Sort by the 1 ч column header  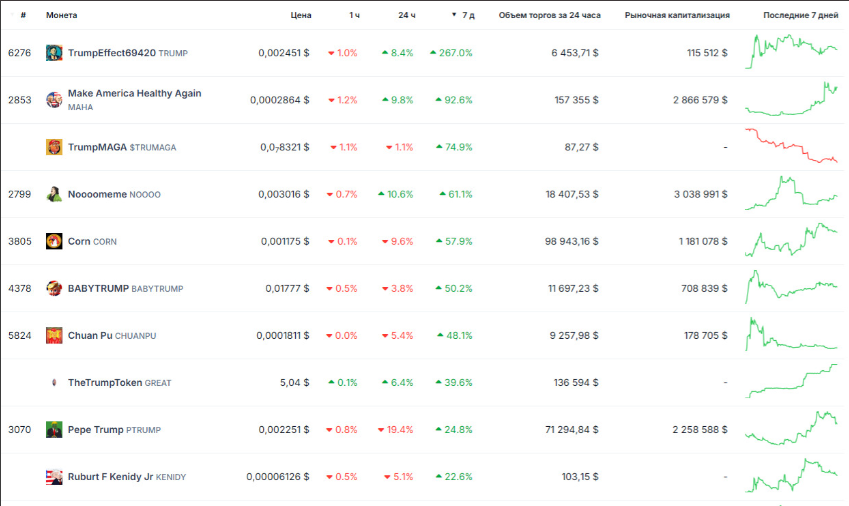(354, 15)
